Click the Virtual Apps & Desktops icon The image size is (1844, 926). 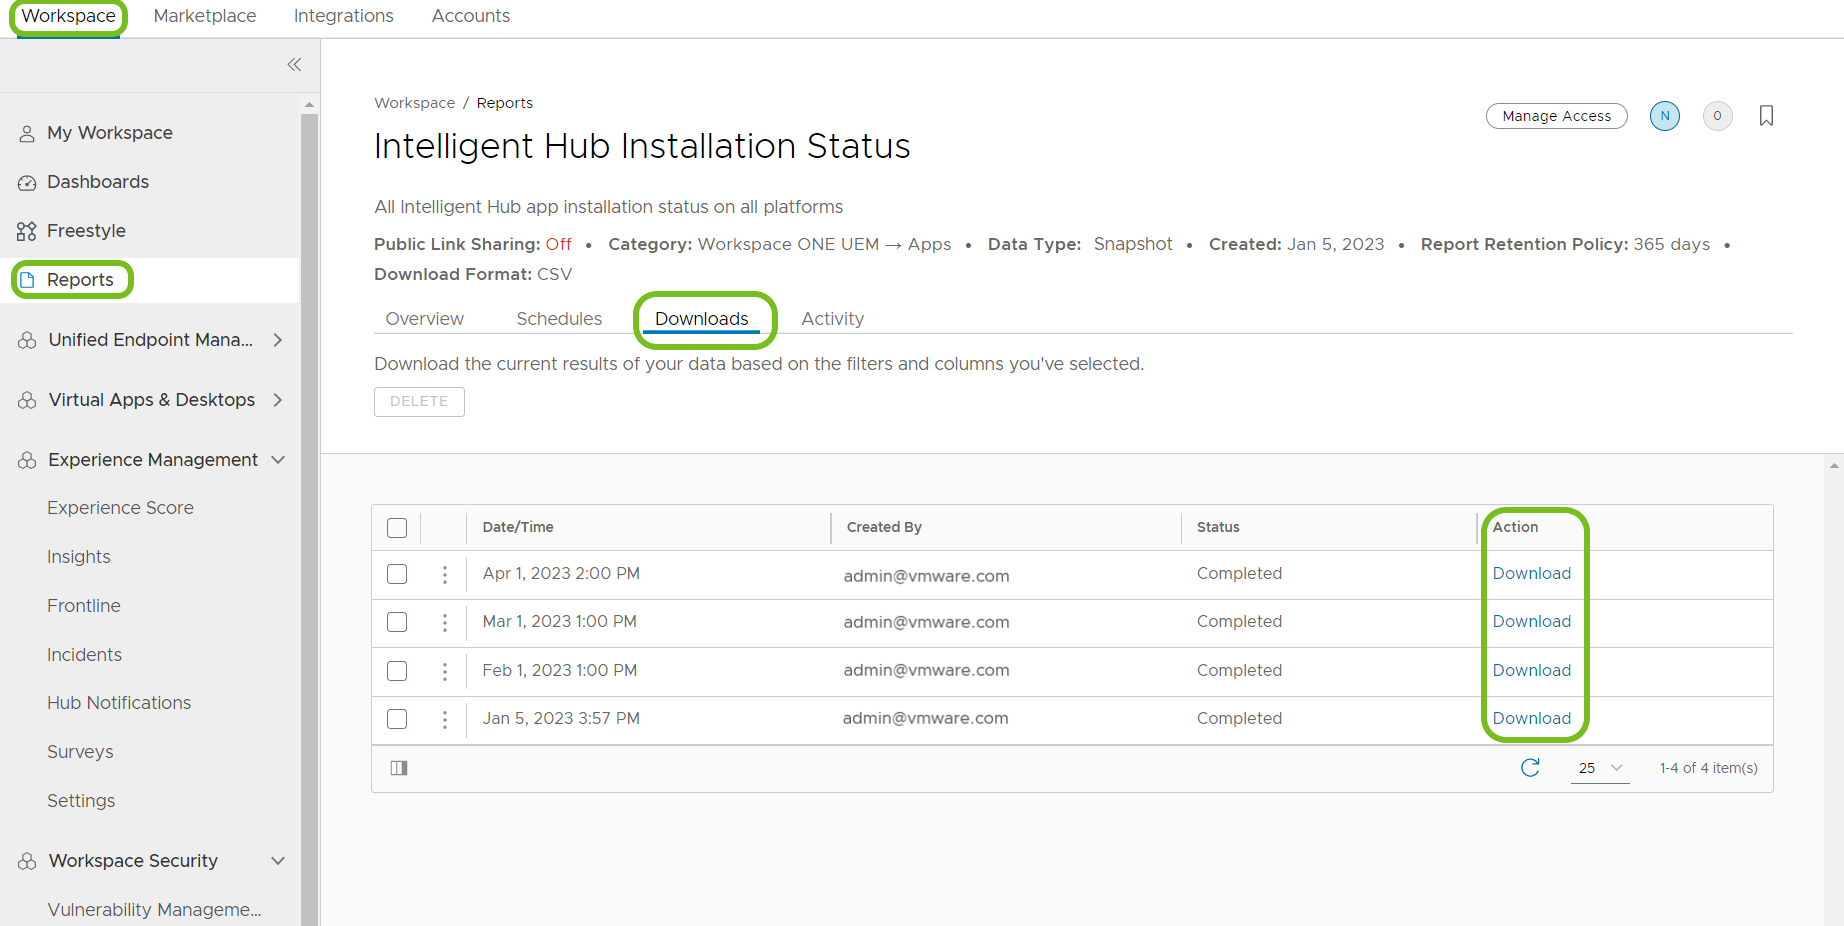[27, 401]
